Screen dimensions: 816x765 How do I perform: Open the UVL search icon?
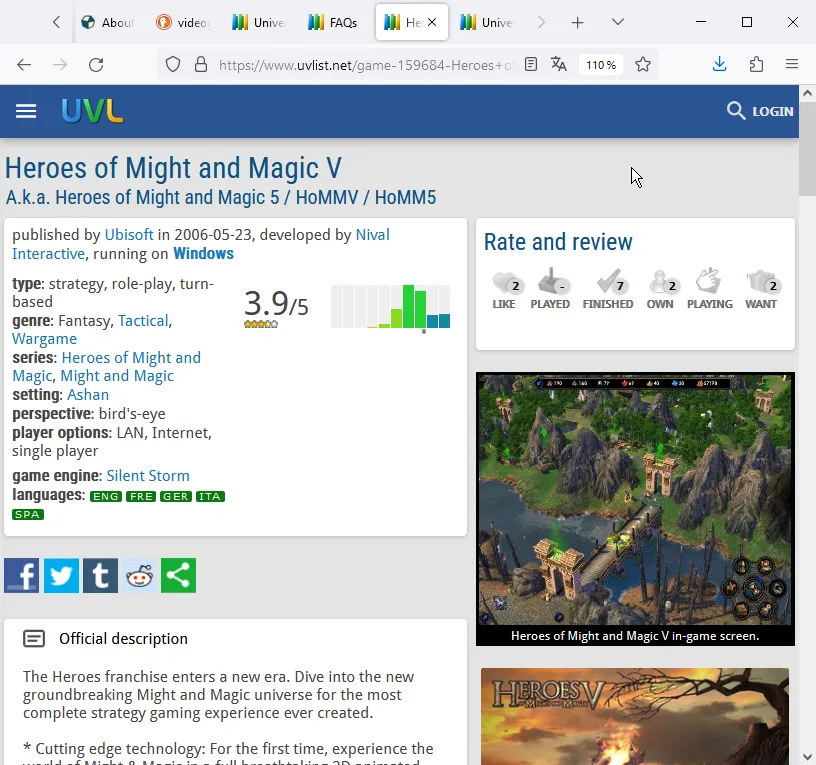coord(735,111)
